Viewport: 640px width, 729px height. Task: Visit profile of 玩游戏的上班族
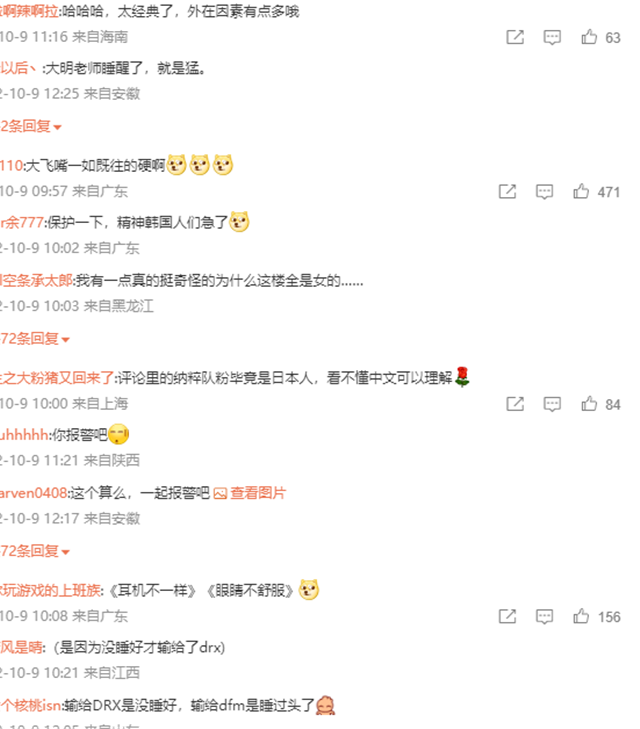tap(50, 590)
